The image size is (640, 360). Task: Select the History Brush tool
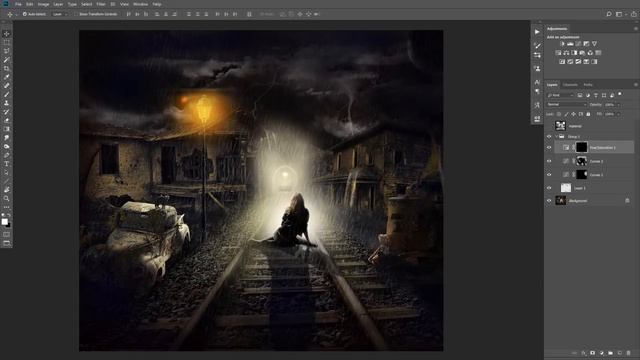coord(7,112)
